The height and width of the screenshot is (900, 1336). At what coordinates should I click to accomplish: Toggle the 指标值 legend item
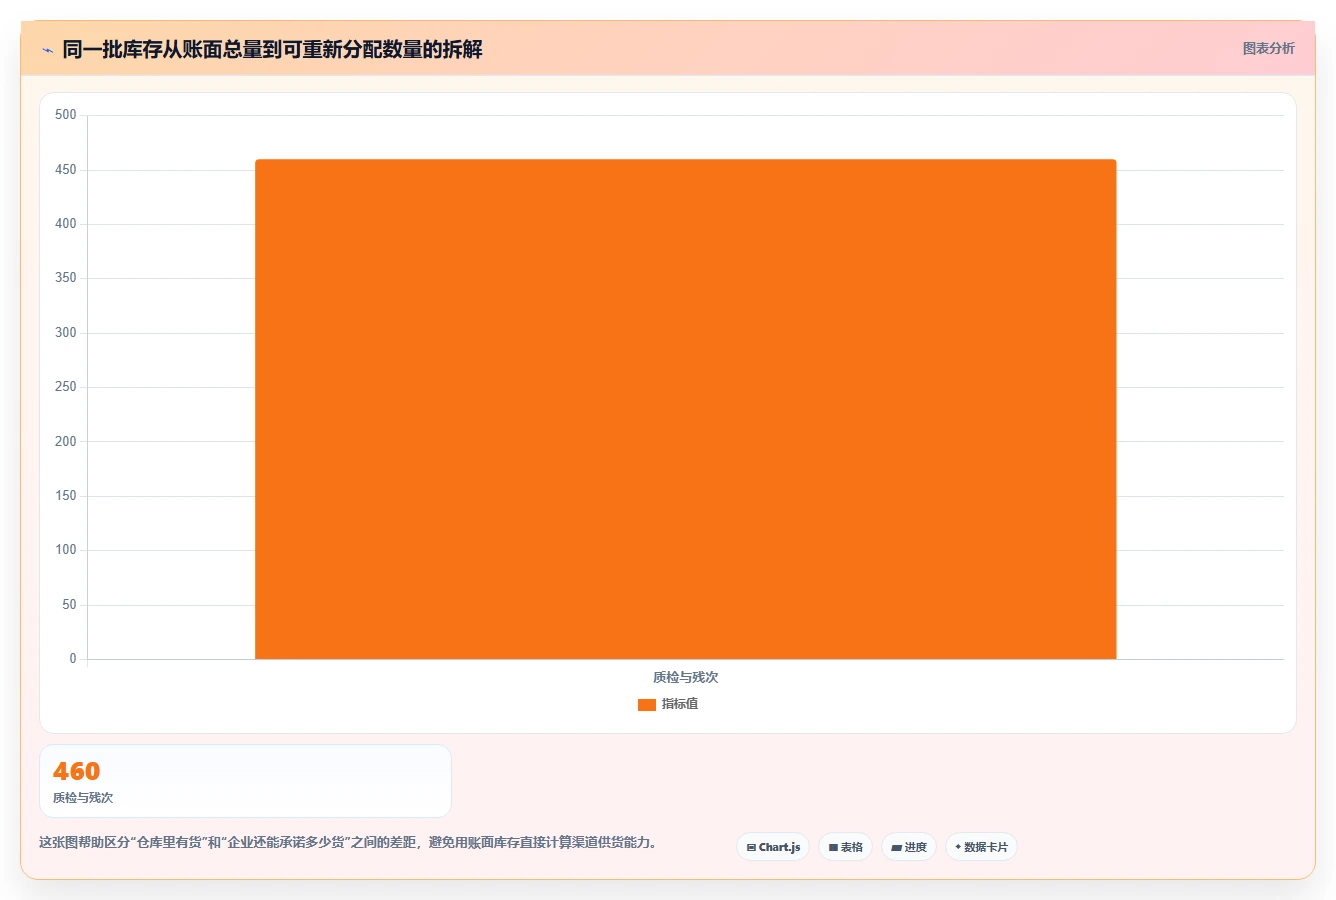pos(668,704)
